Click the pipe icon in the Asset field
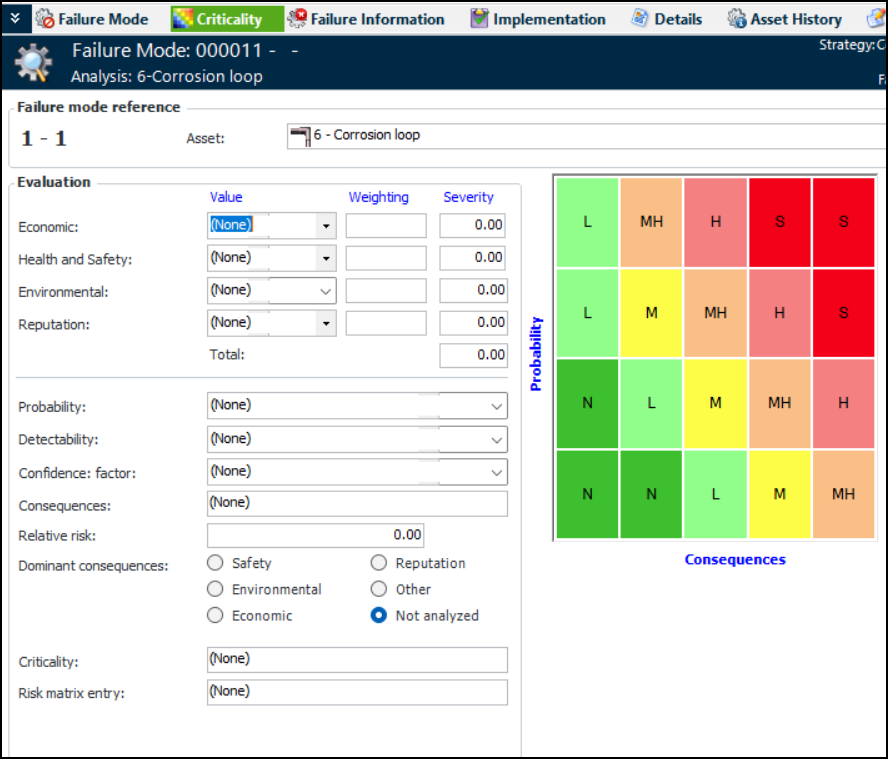This screenshot has height=759, width=888. 299,136
